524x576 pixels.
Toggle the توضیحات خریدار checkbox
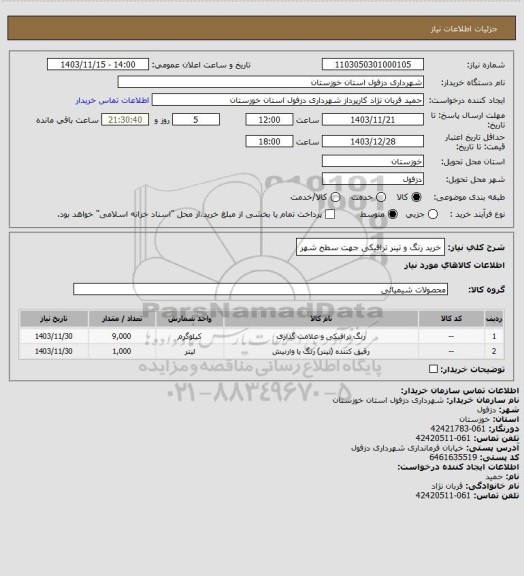pos(434,369)
